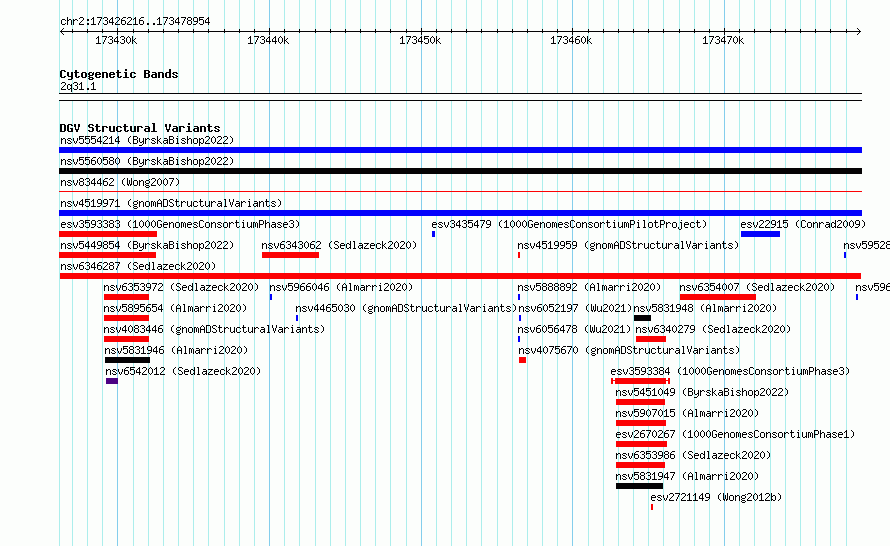Viewport: 890px width, 546px height.
Task: Select the black bar under nsv5560580
Action: (x=460, y=171)
